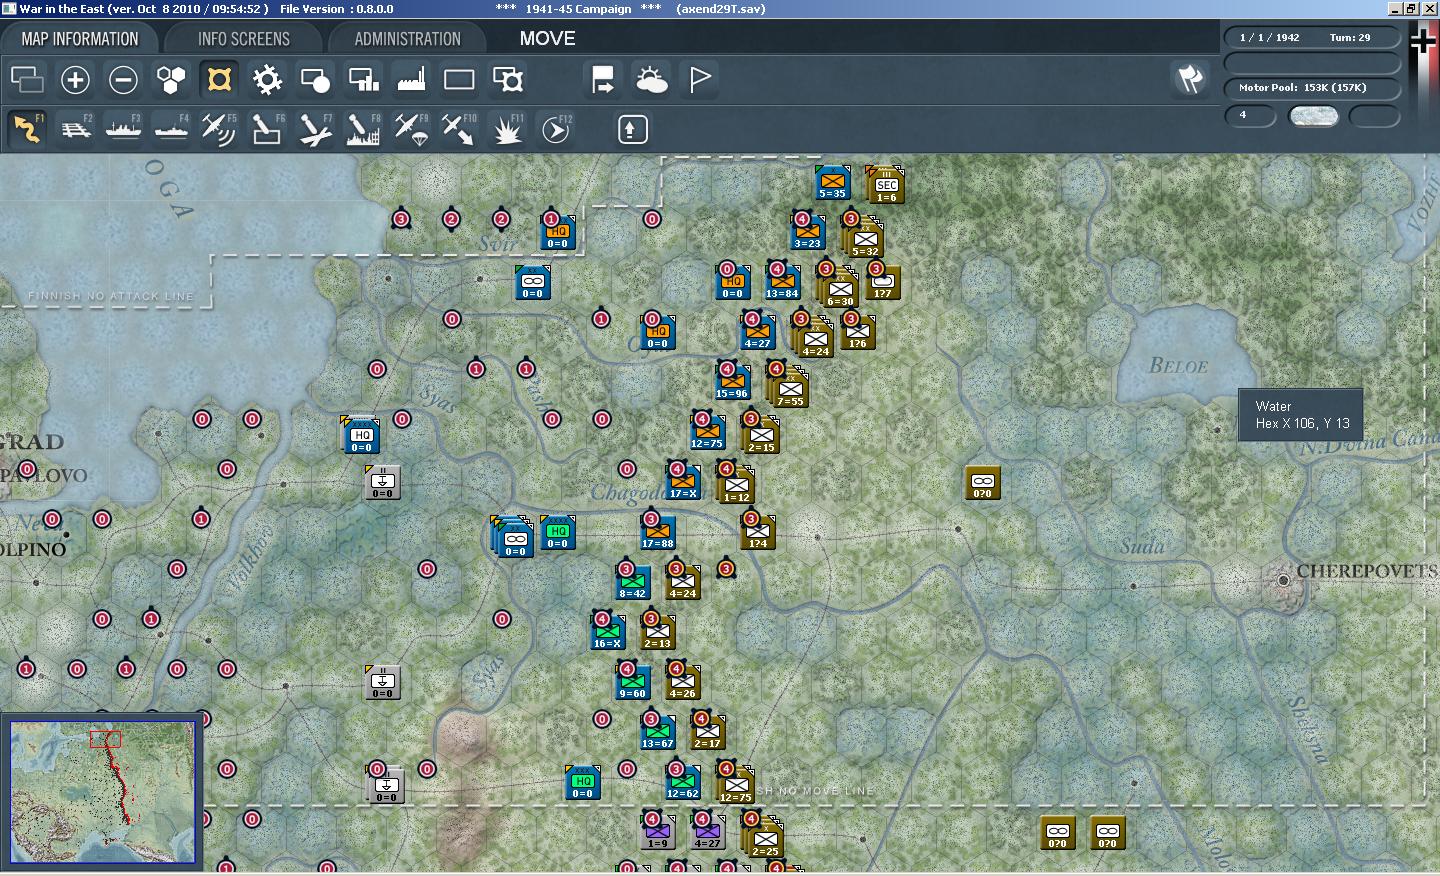Zoom out of the map
Image resolution: width=1440 pixels, height=876 pixels.
(123, 79)
